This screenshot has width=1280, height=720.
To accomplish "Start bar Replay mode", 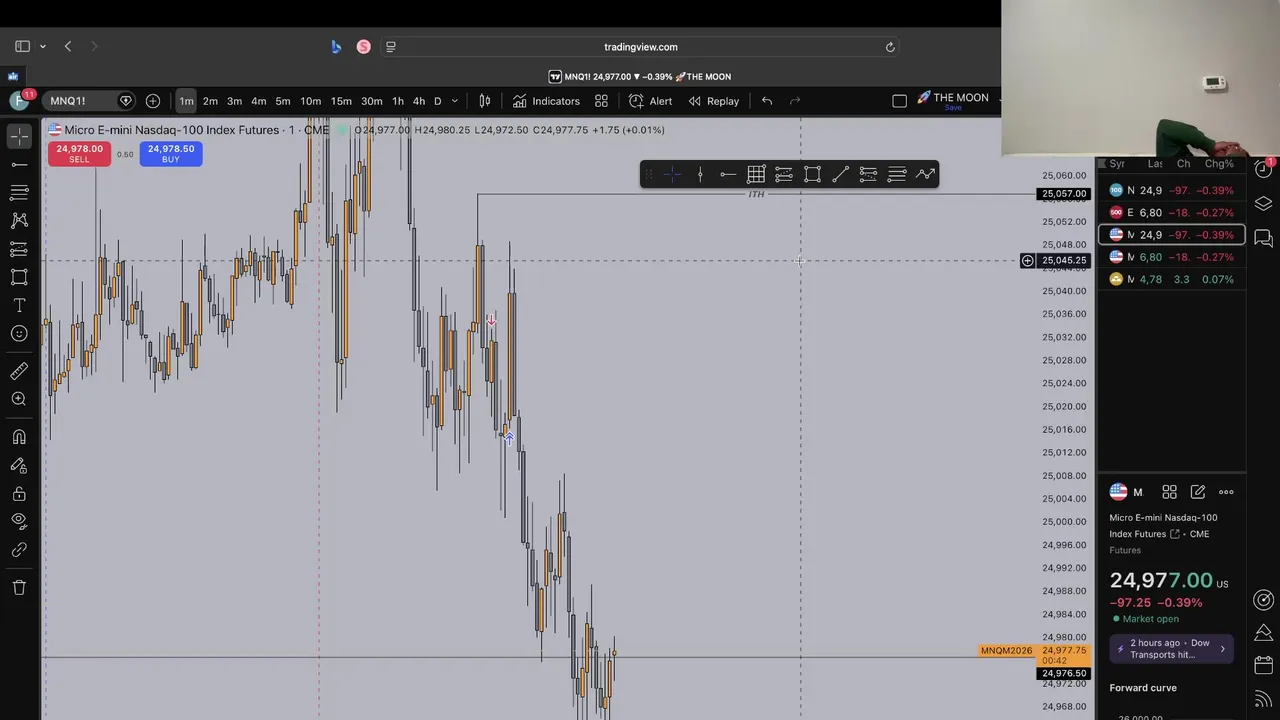I will (x=713, y=101).
